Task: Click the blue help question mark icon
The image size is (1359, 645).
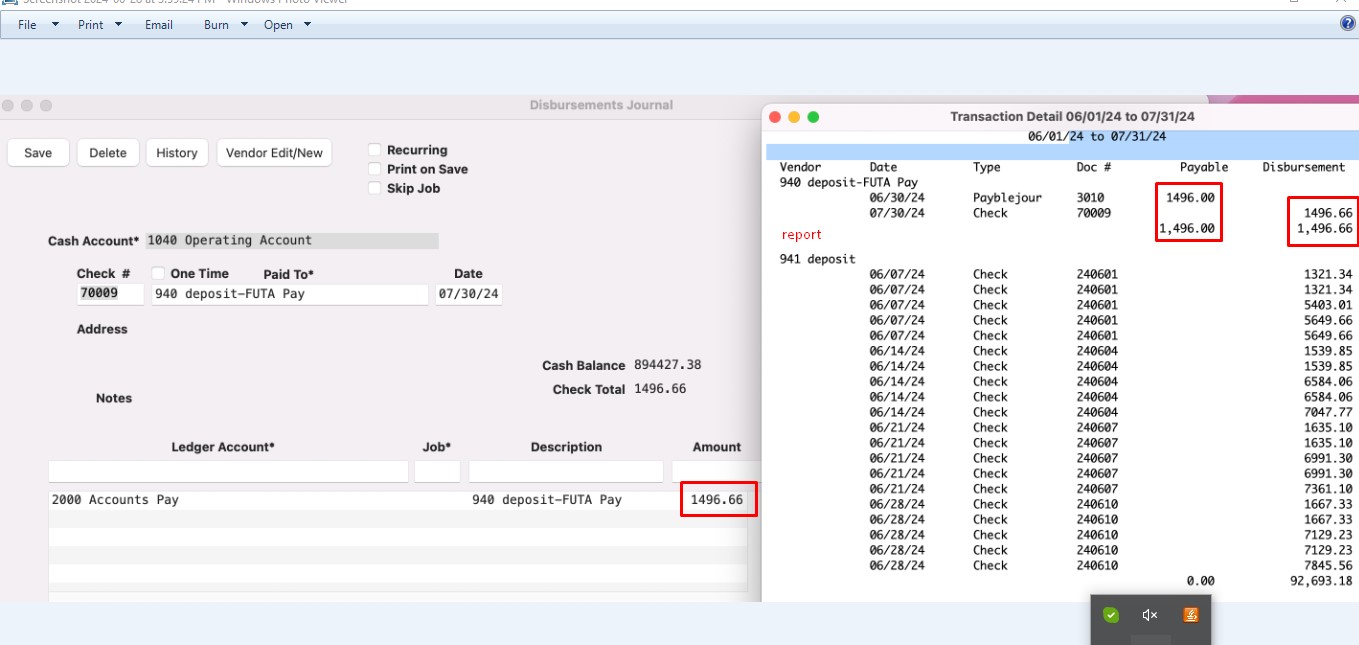Action: pos(1347,24)
